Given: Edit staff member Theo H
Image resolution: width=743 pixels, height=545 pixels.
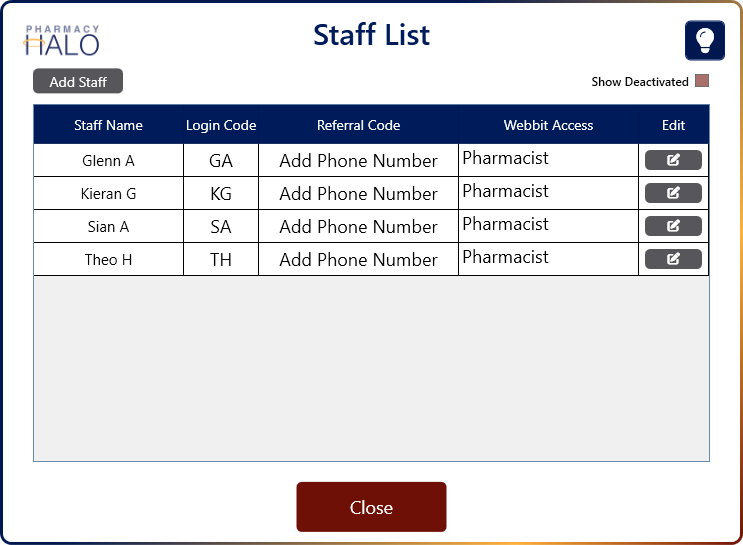Looking at the screenshot, I should [673, 259].
